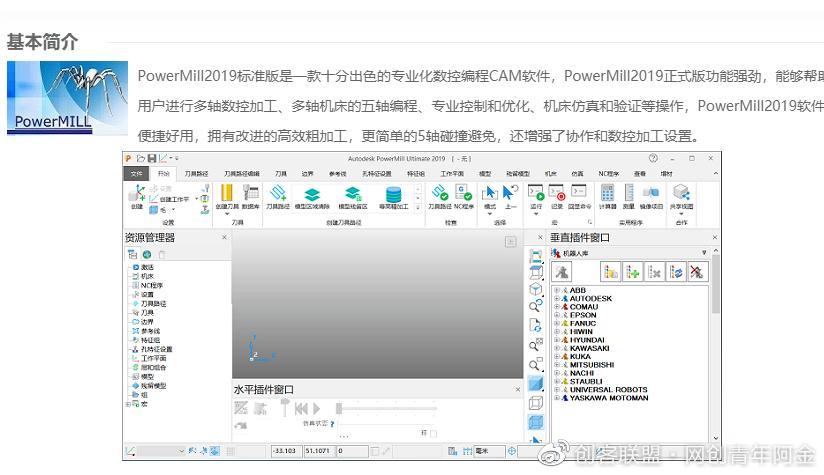The image size is (824, 475).
Task: Select 孔特征设置 in the explorer tree
Action: point(152,349)
